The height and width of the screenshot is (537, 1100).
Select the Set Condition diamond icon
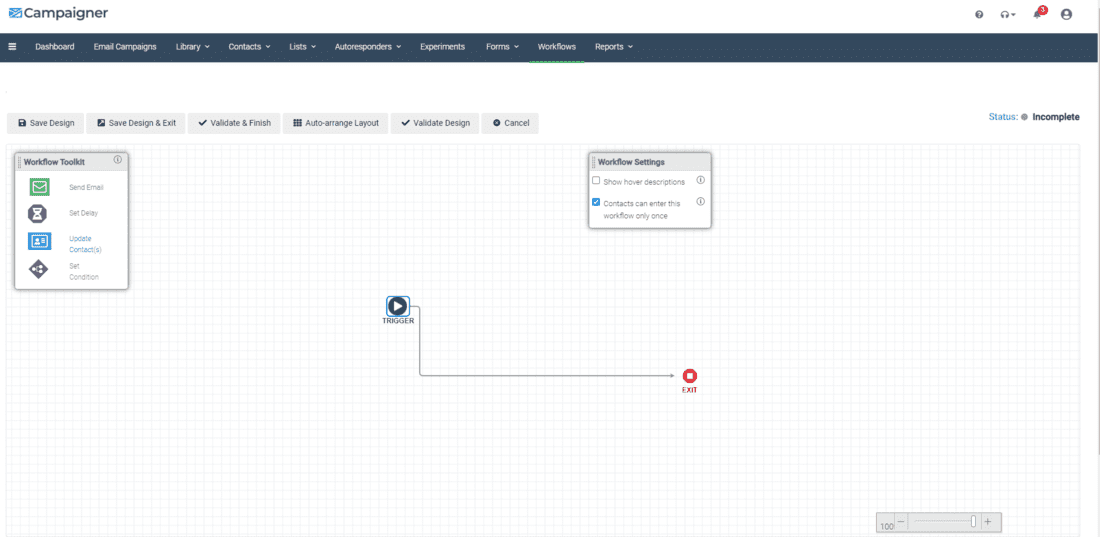pyautogui.click(x=38, y=269)
